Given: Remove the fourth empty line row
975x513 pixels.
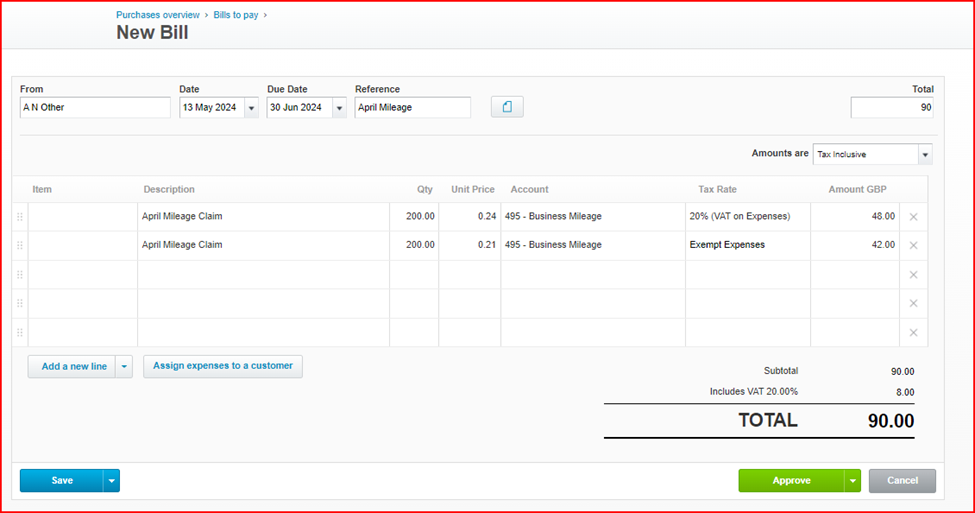Looking at the screenshot, I should click(x=913, y=303).
